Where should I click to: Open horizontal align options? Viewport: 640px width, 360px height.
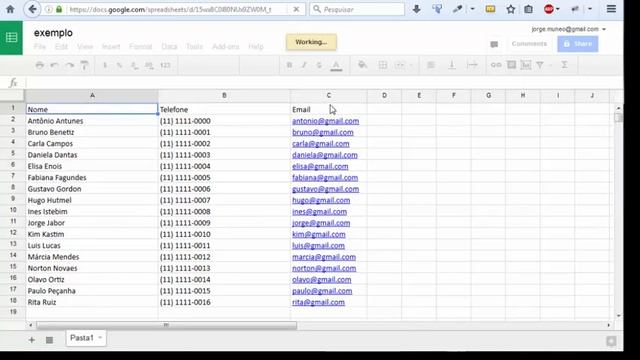click(x=431, y=65)
